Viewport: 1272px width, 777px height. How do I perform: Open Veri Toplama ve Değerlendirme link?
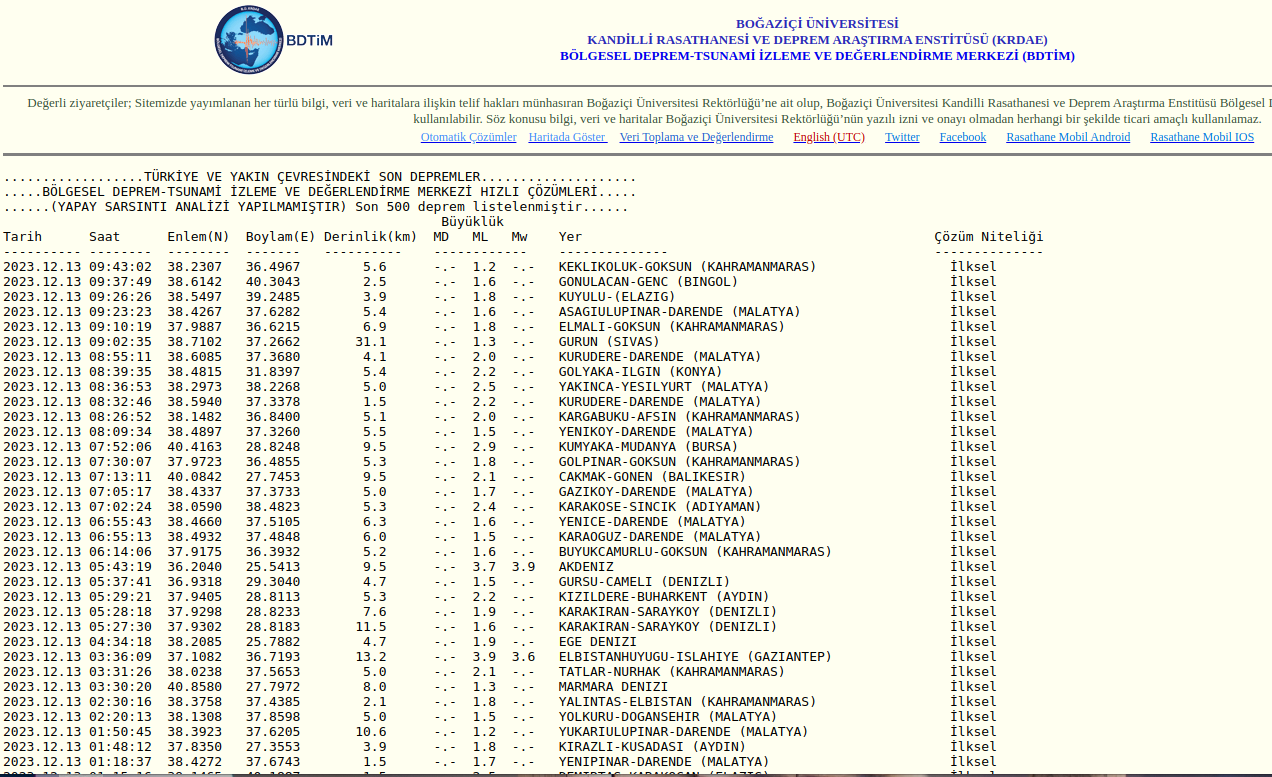click(x=696, y=137)
